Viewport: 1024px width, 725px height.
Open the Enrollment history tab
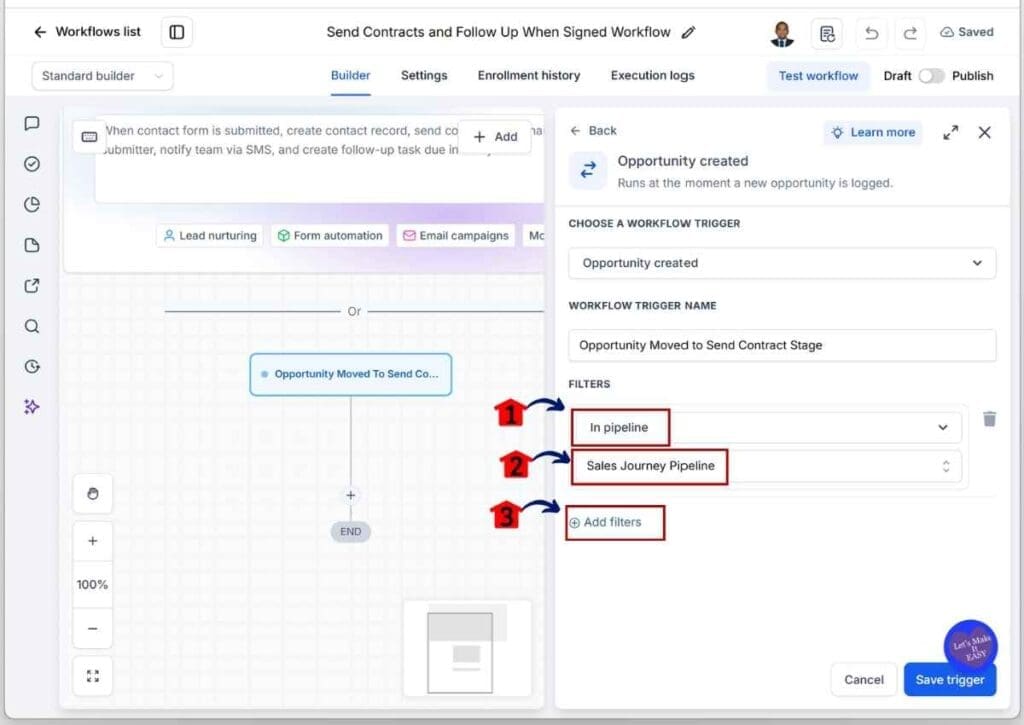coord(528,76)
